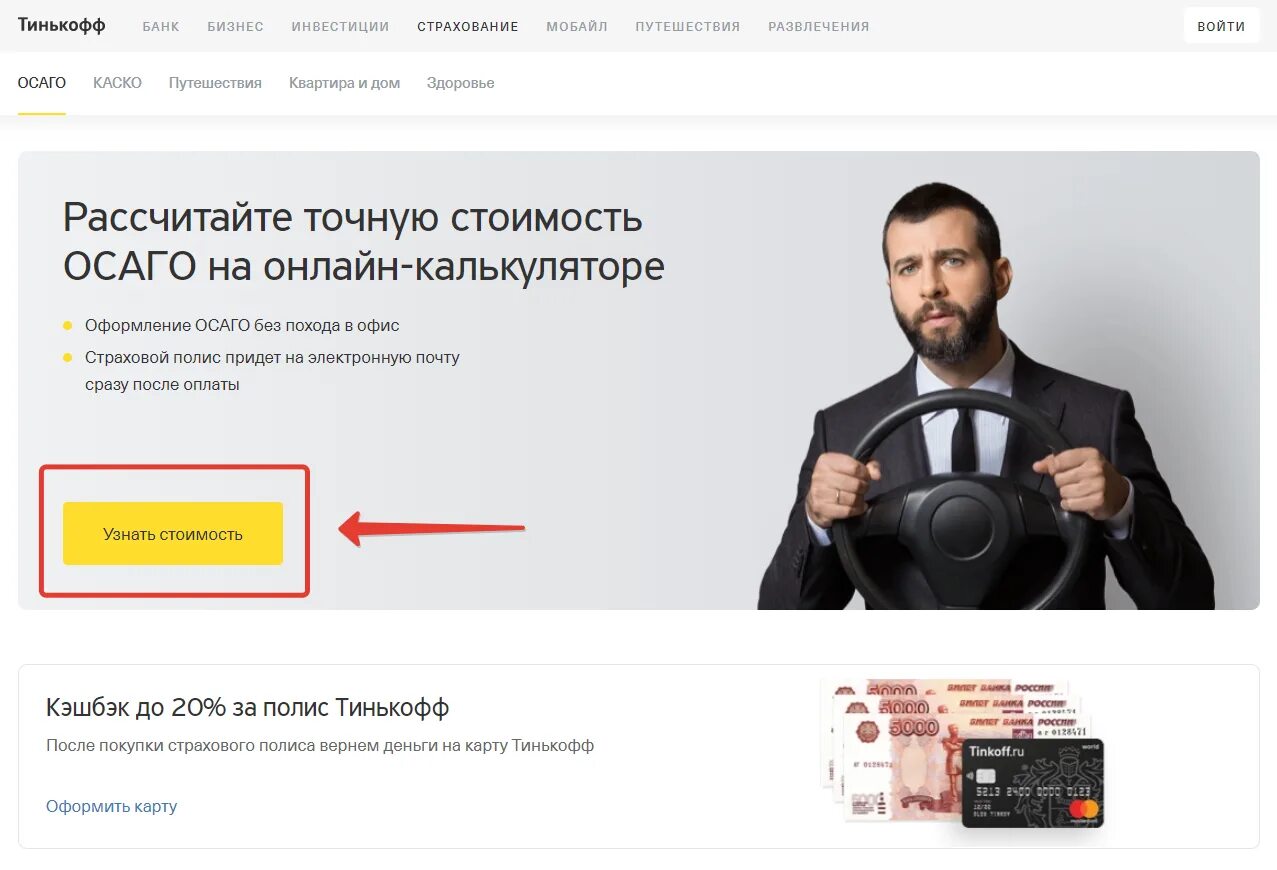The height and width of the screenshot is (870, 1277).
Task: Select the Путешествия insurance tab
Action: pyautogui.click(x=215, y=83)
